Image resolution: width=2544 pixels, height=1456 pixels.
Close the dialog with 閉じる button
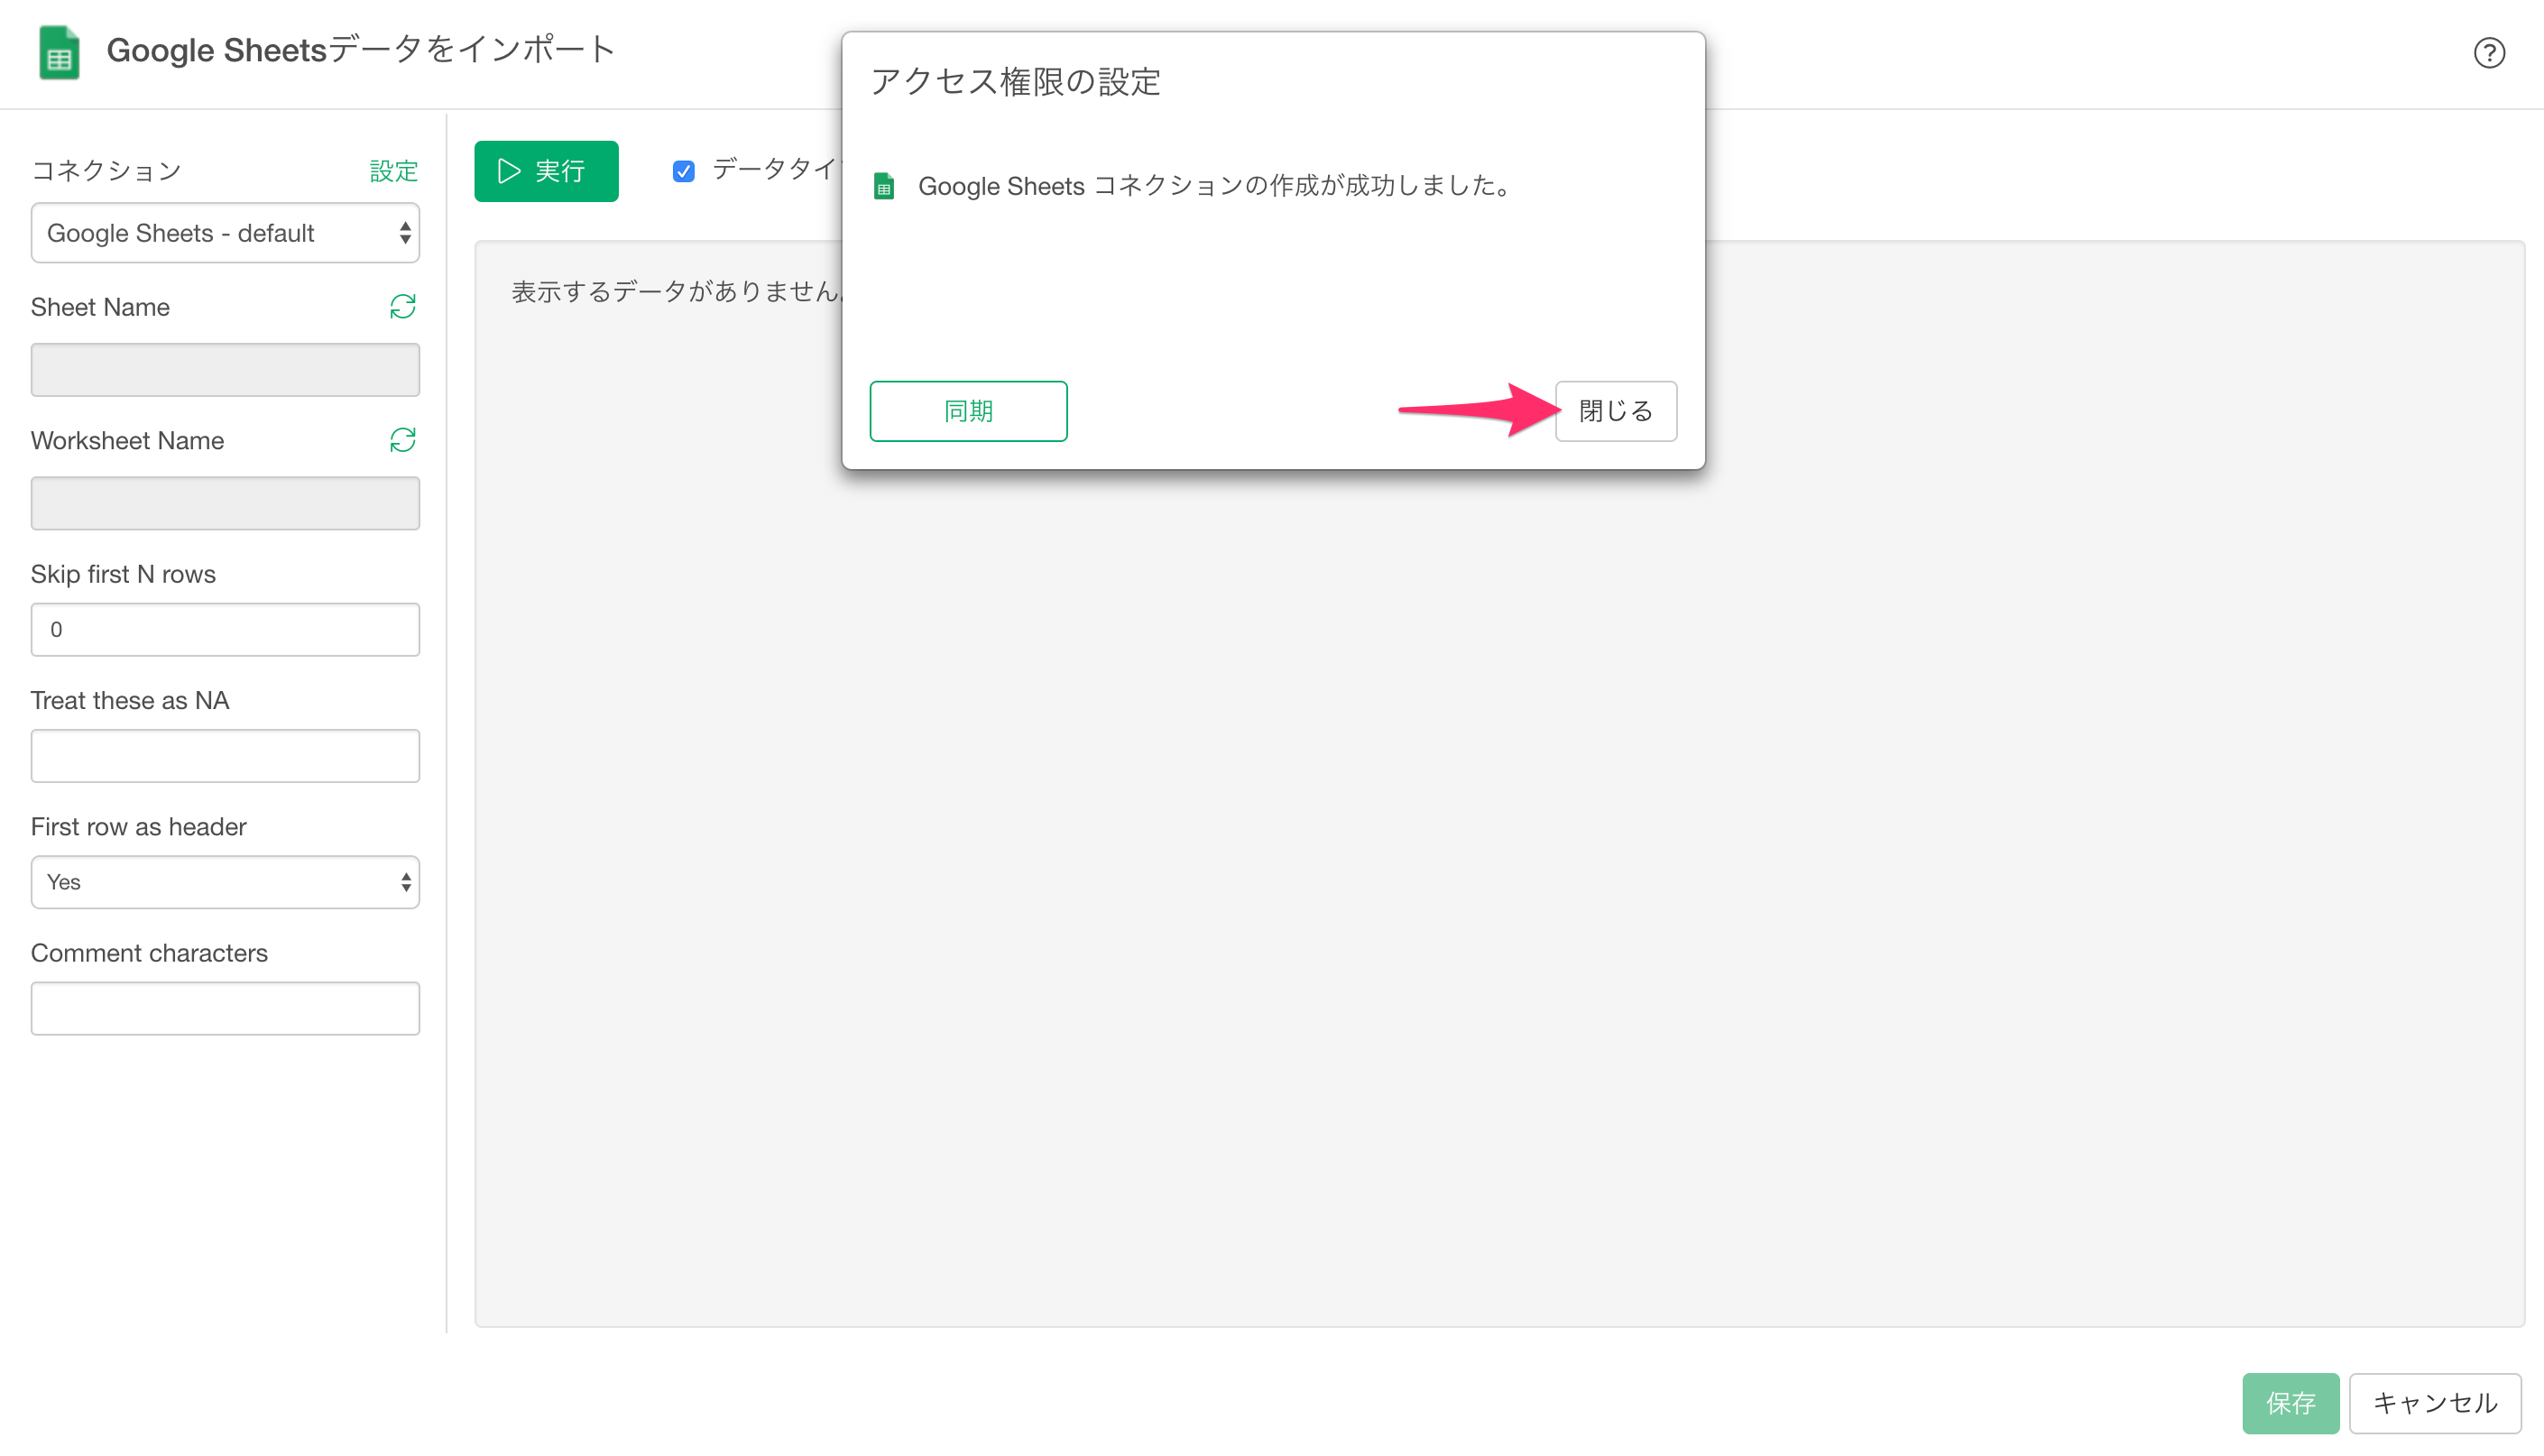coord(1615,411)
